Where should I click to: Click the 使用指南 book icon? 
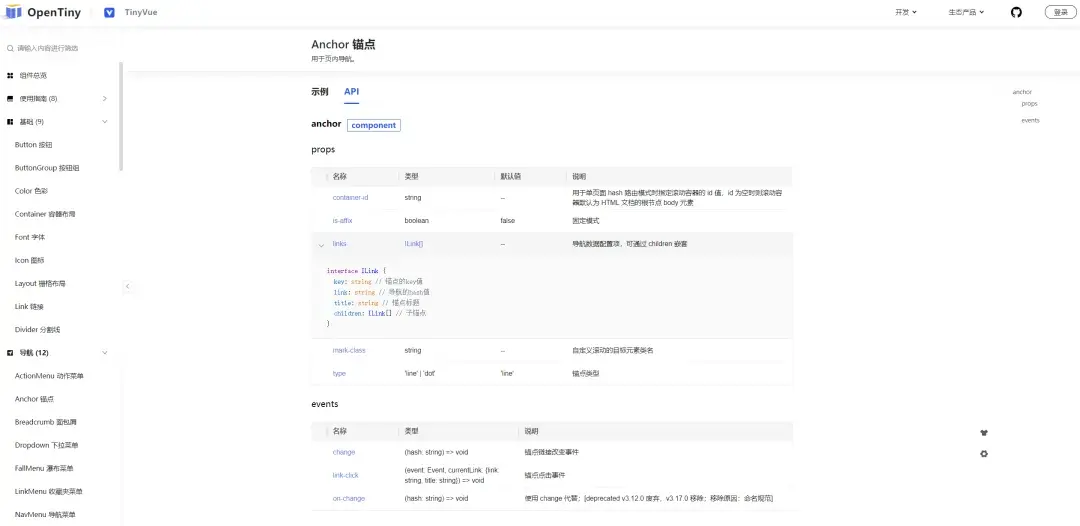point(10,98)
